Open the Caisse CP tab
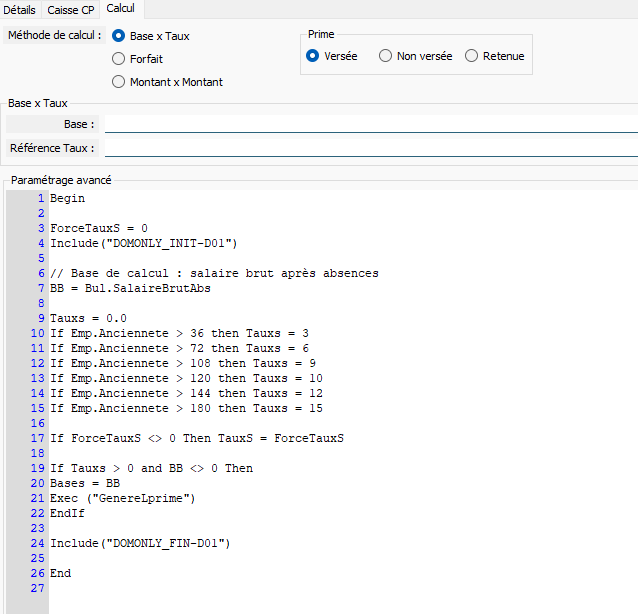 point(70,10)
